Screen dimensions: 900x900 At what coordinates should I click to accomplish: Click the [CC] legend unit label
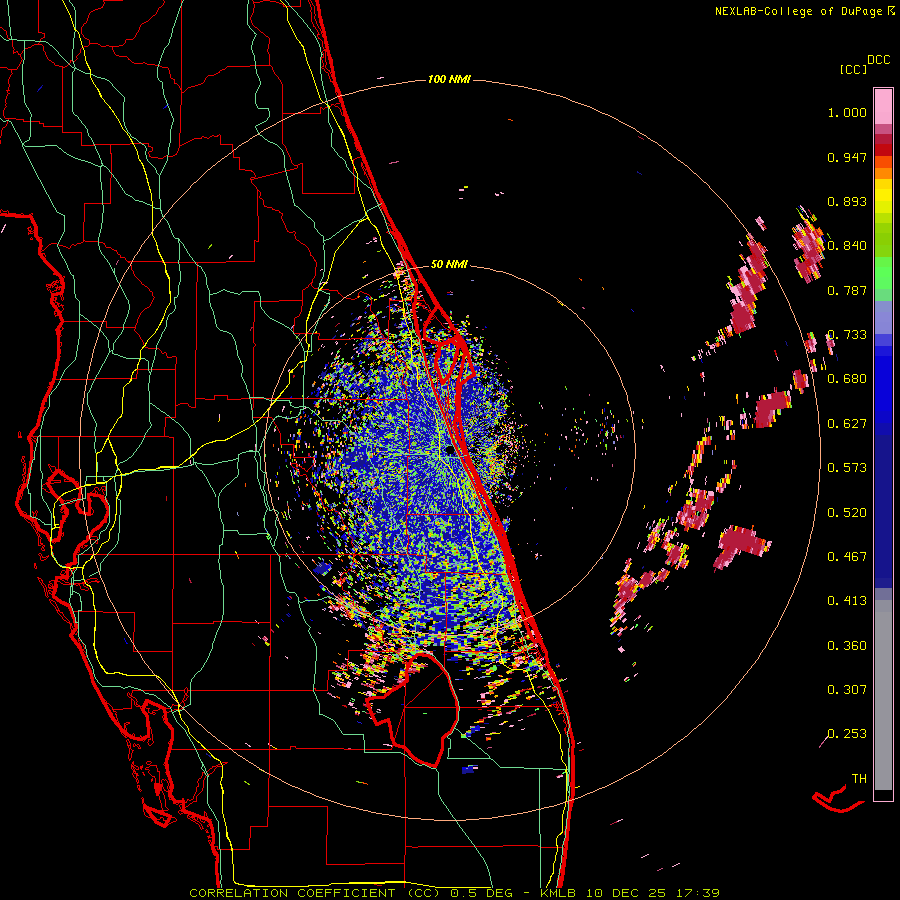[x=854, y=69]
